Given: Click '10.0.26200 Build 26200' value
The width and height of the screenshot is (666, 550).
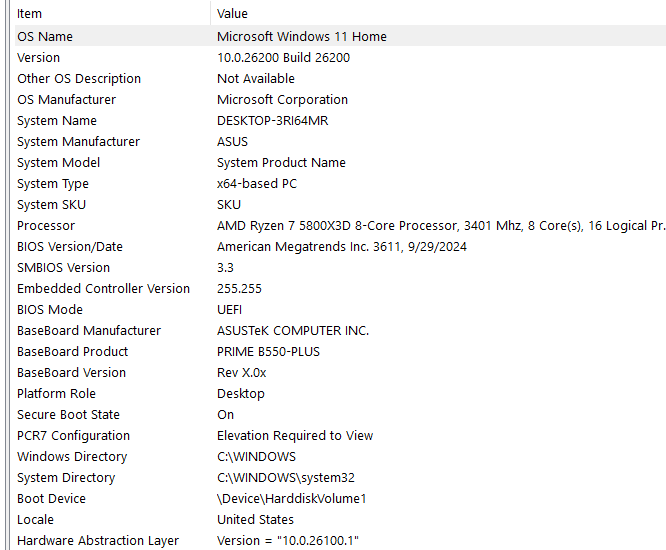Looking at the screenshot, I should click(283, 58).
